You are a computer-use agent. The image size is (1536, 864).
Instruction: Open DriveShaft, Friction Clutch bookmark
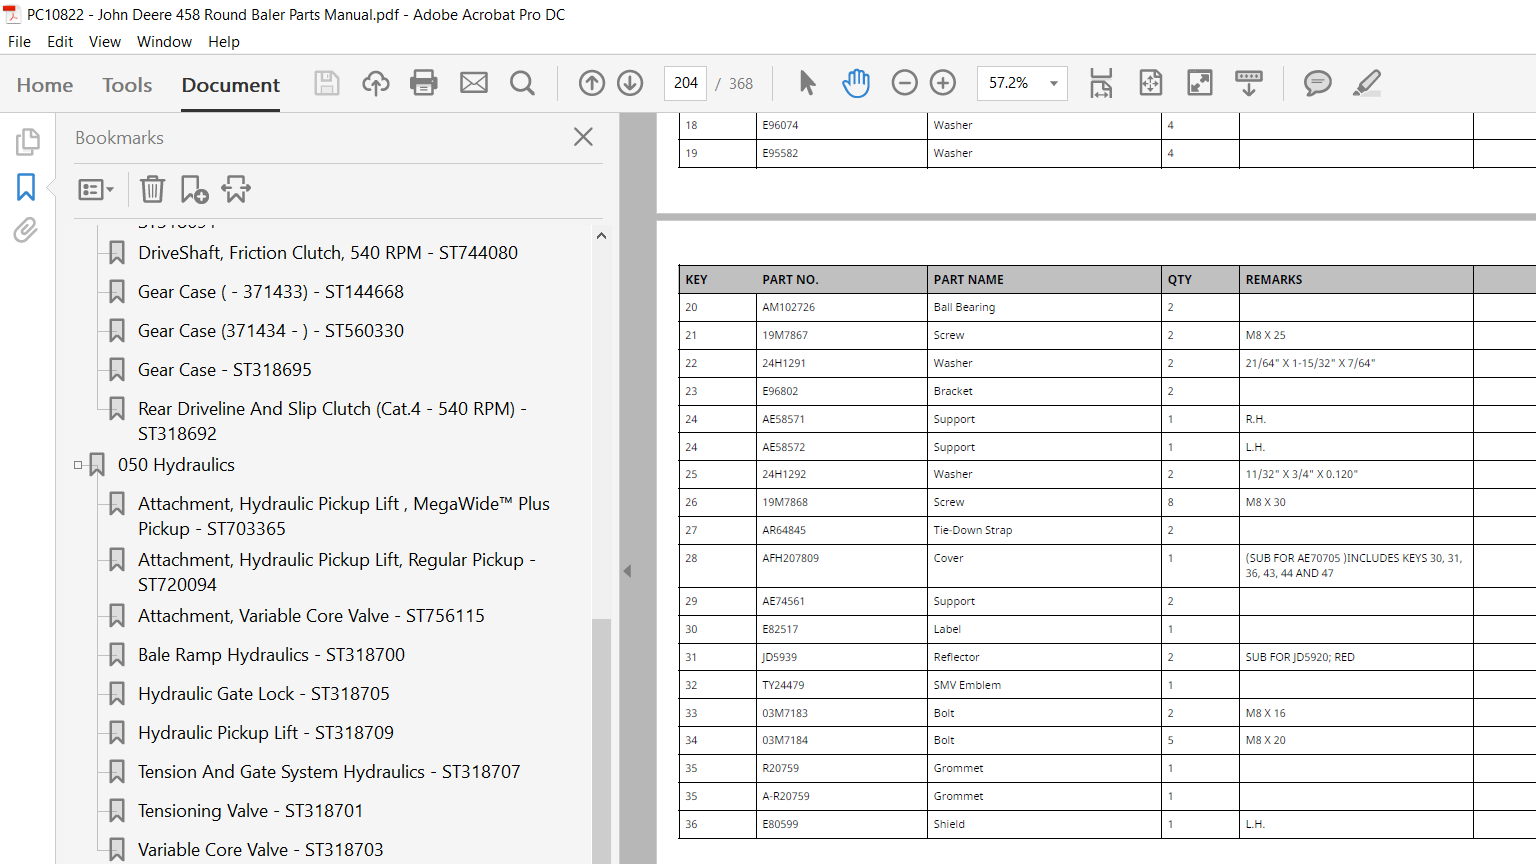[328, 253]
